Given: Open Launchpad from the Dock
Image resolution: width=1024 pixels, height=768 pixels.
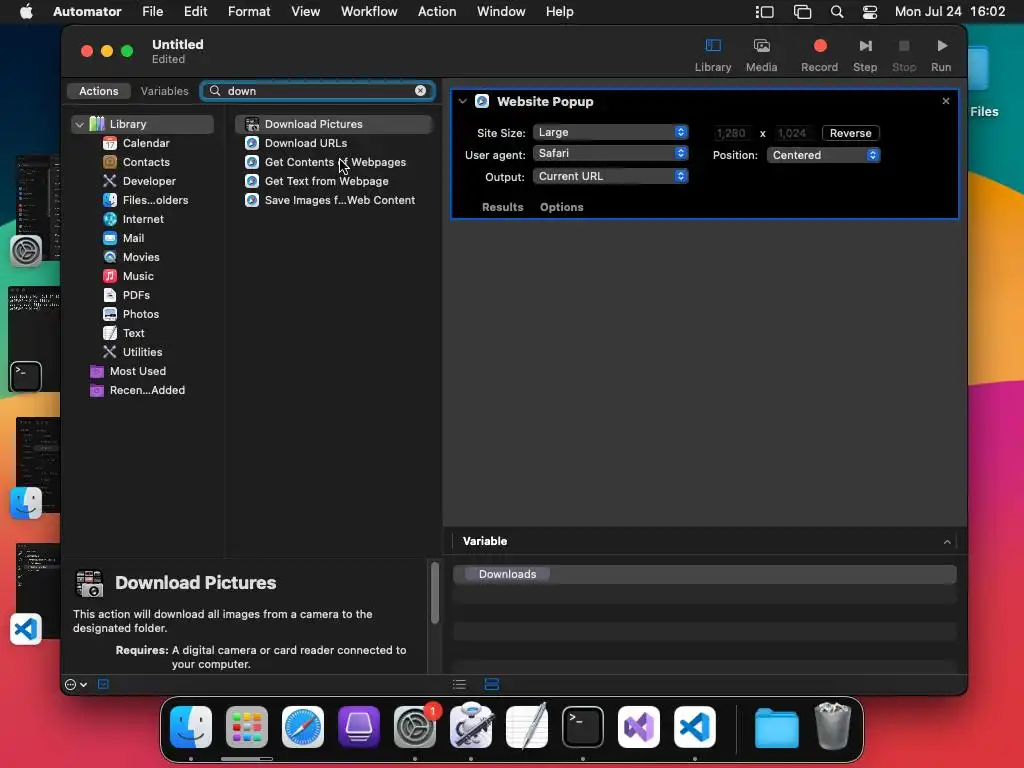Looking at the screenshot, I should coord(247,727).
